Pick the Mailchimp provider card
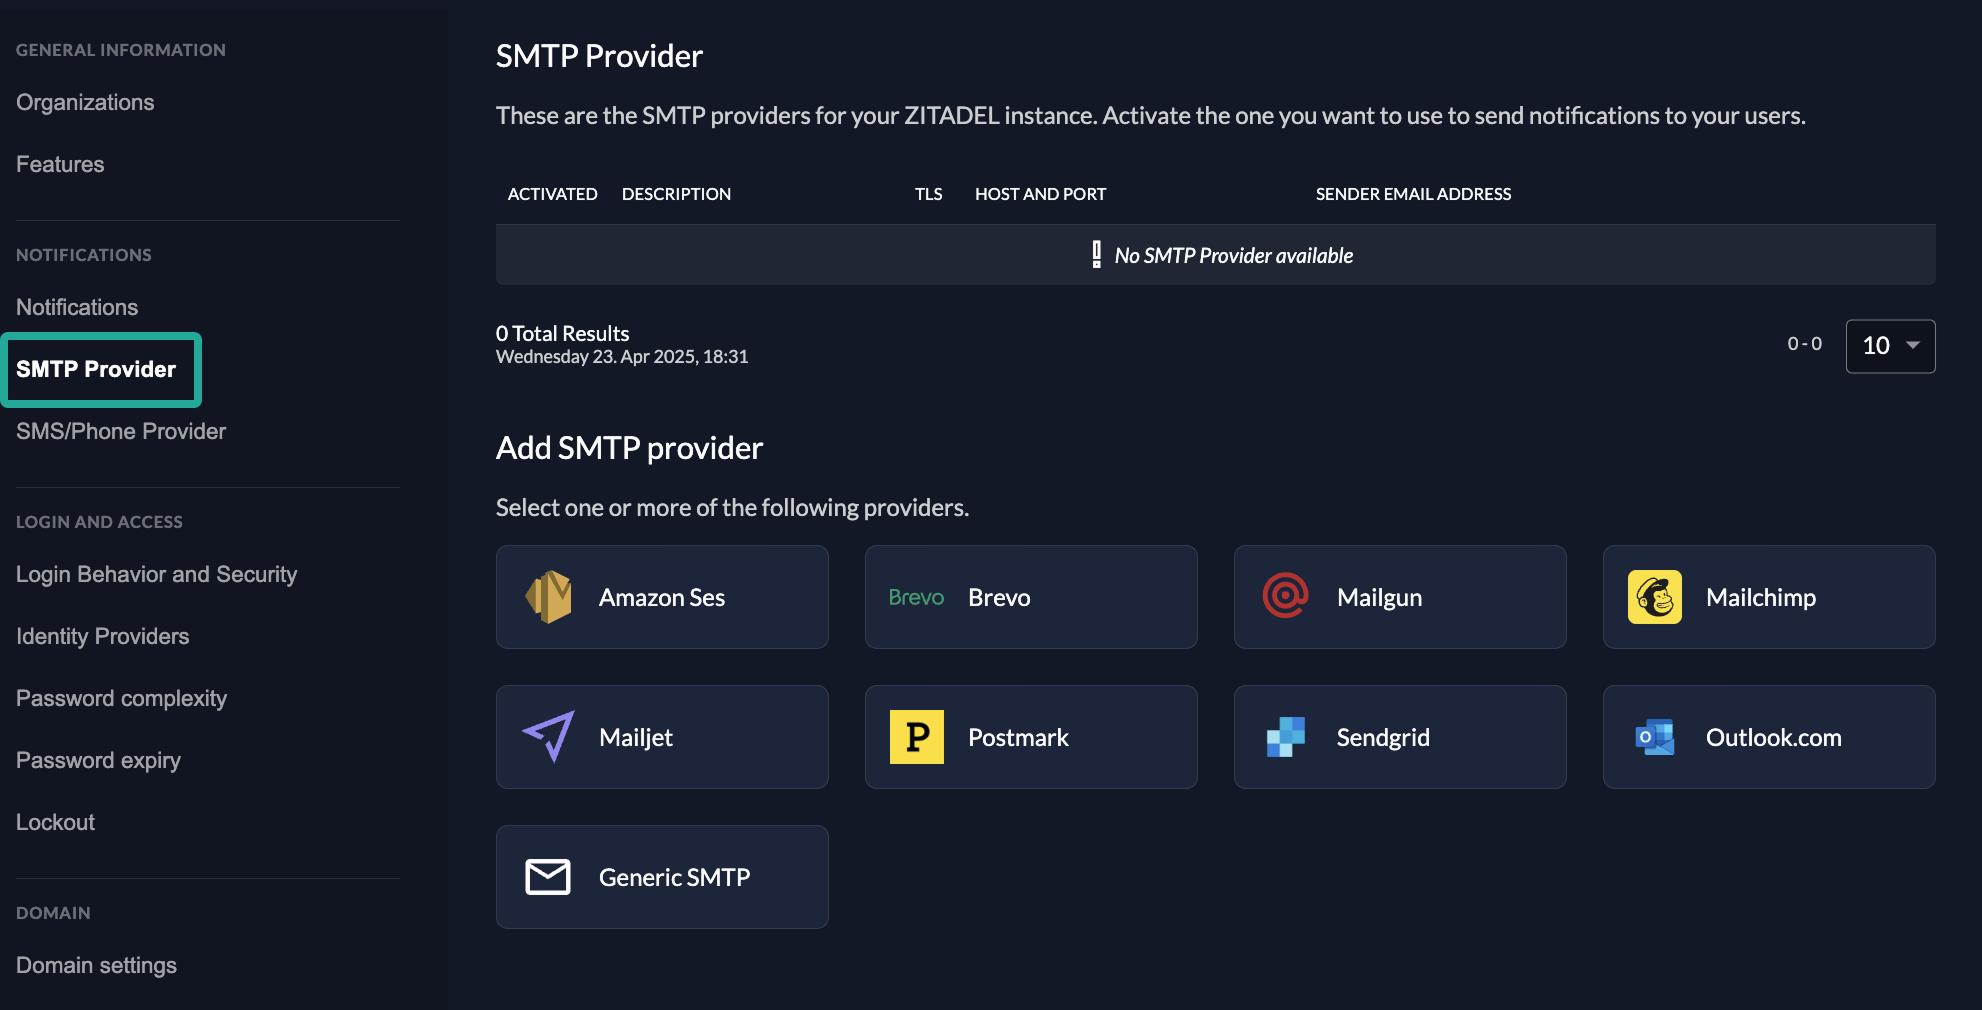 point(1769,597)
